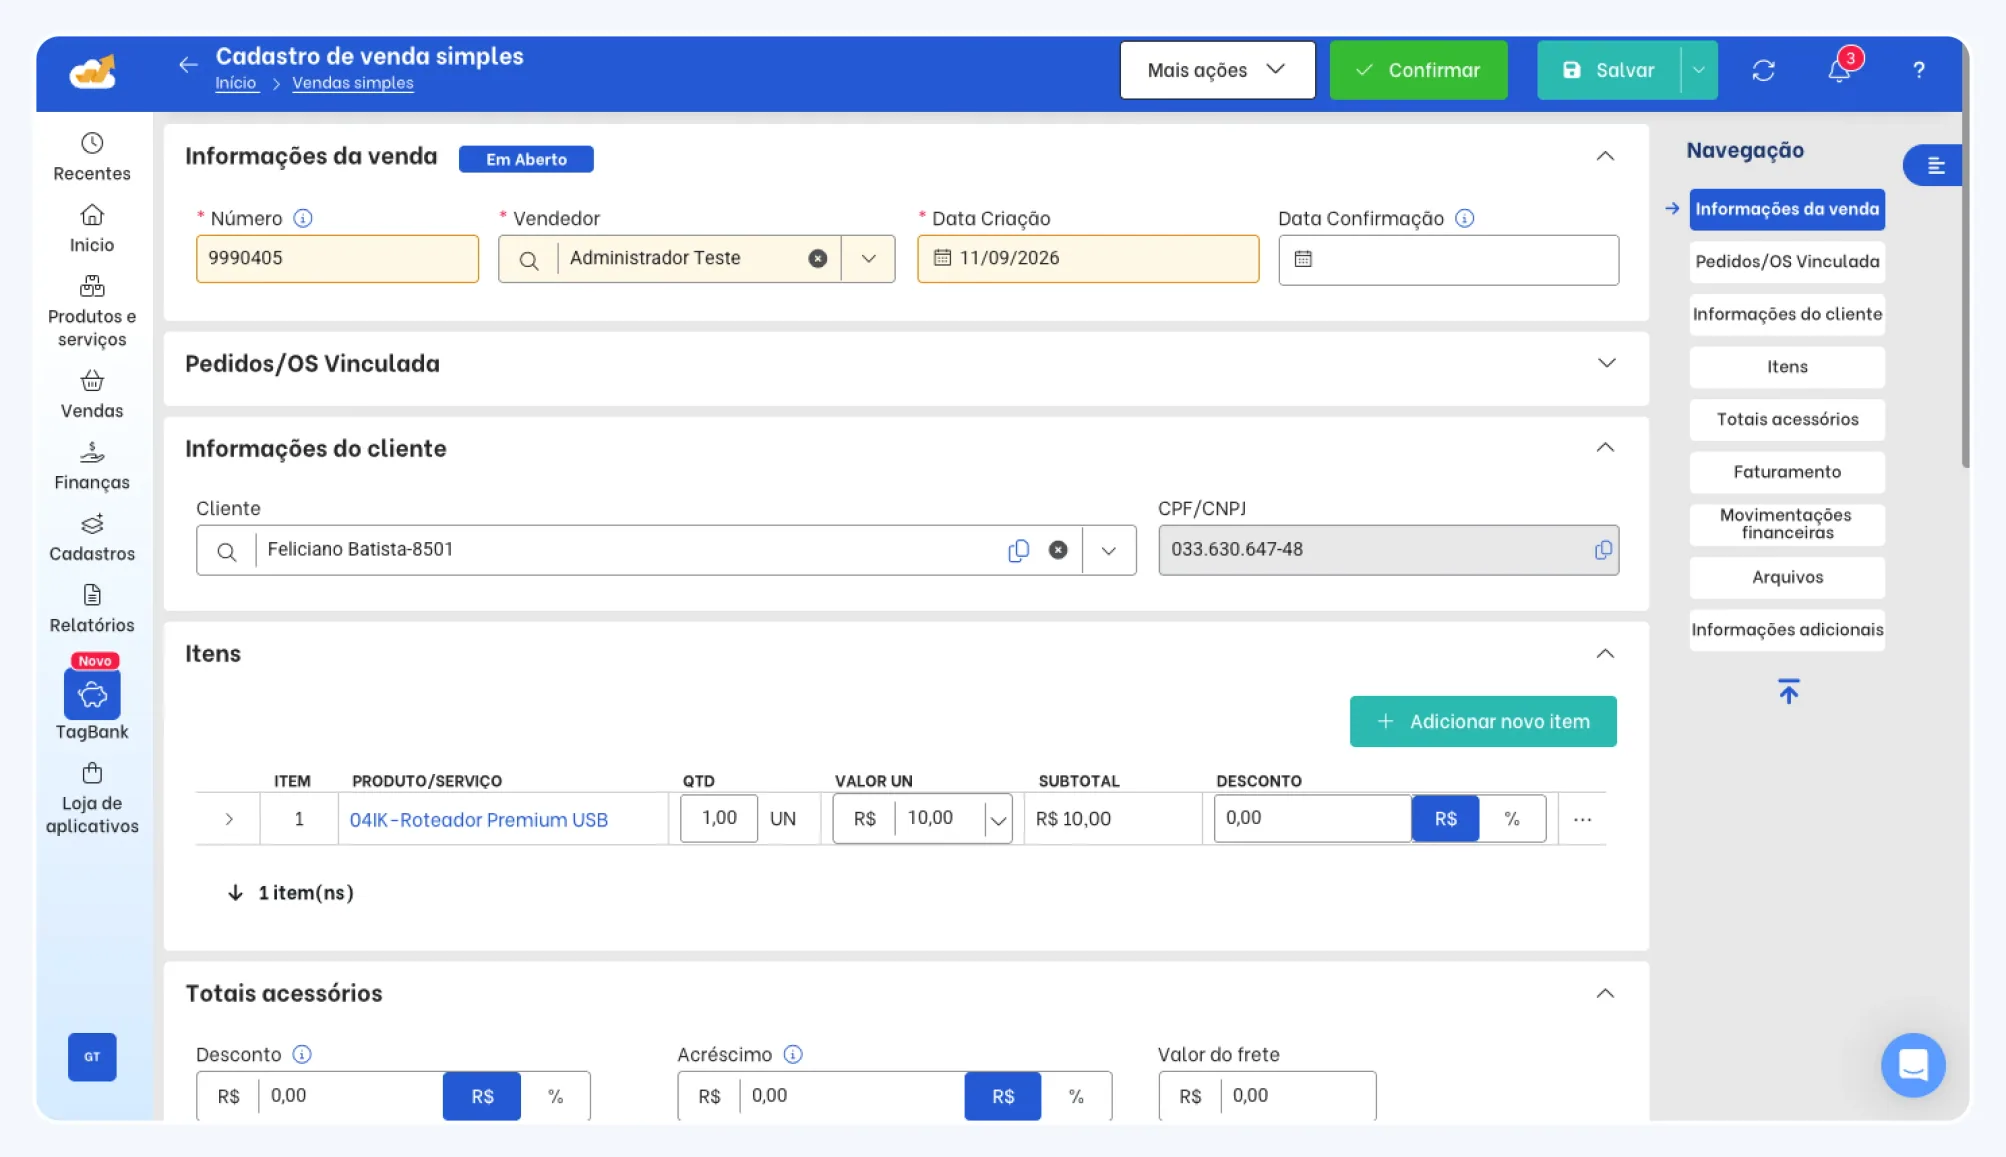The height and width of the screenshot is (1157, 2006).
Task: Open more options for item row
Action: [1582, 819]
